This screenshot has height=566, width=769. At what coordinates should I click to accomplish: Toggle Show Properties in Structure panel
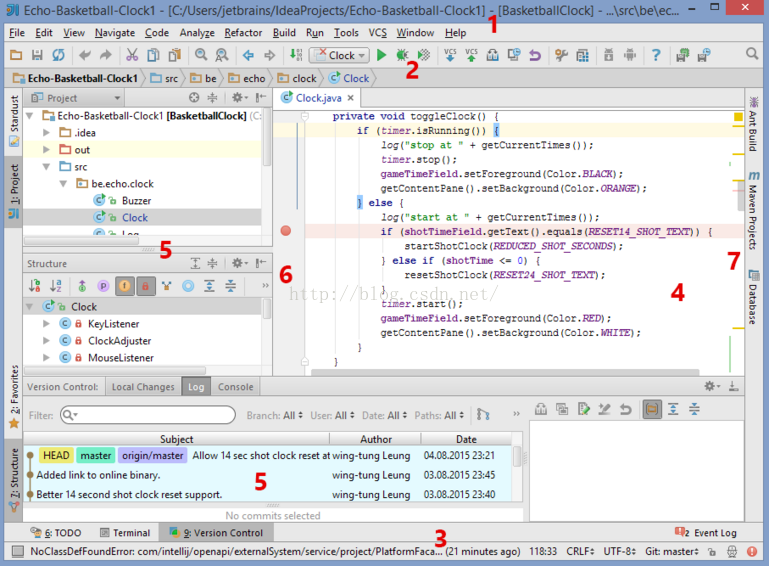click(x=103, y=286)
